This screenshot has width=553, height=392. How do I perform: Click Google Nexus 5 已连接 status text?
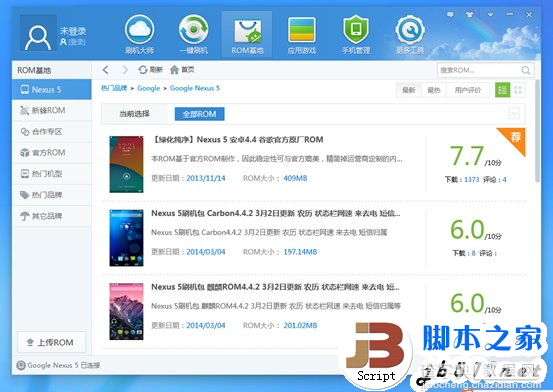63,365
